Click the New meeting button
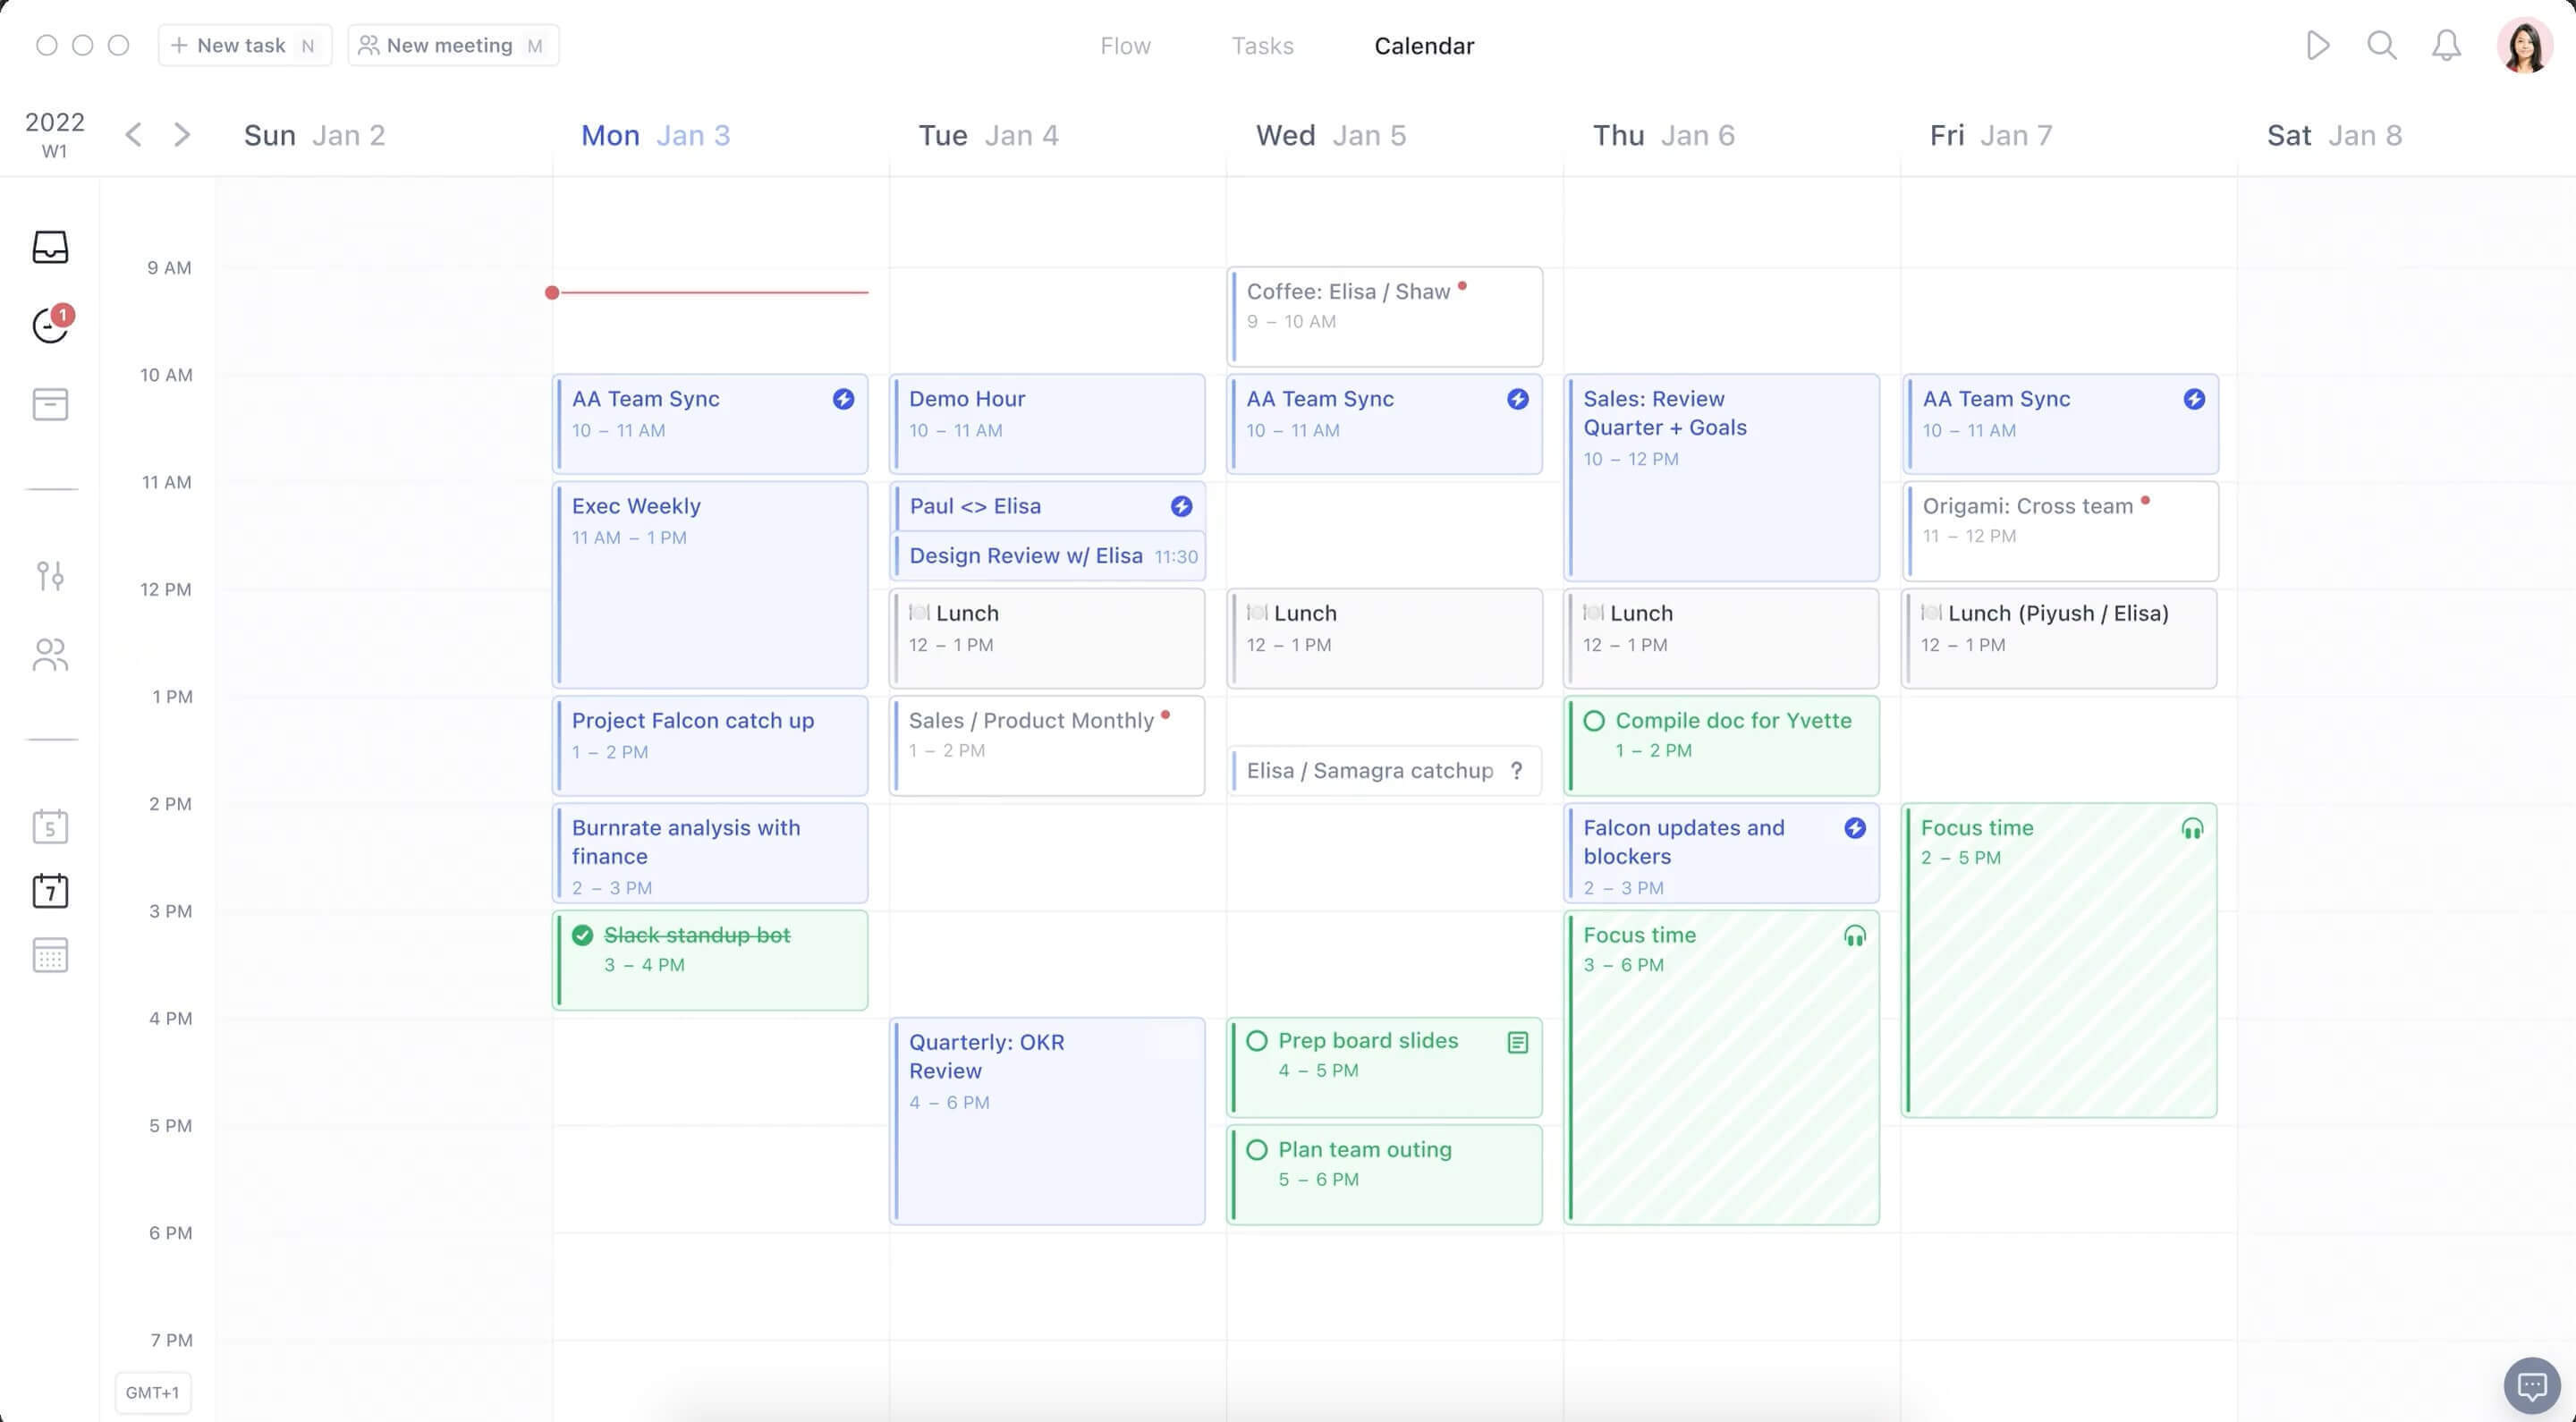 [x=452, y=46]
